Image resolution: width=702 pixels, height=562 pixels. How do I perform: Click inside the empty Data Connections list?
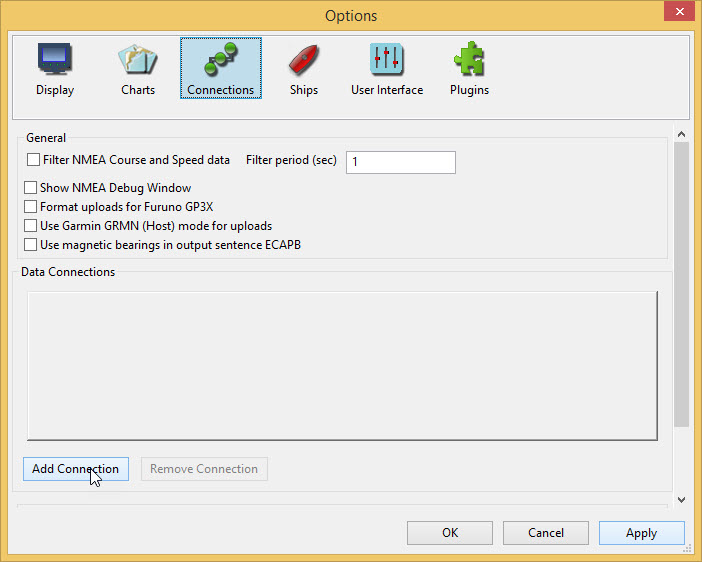pyautogui.click(x=341, y=365)
